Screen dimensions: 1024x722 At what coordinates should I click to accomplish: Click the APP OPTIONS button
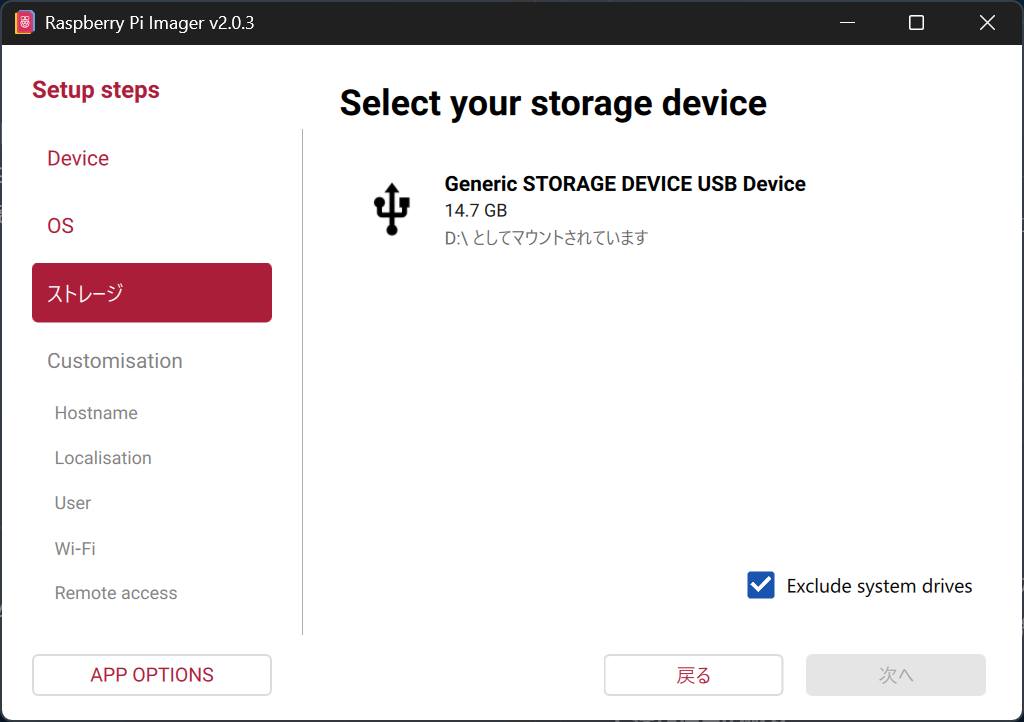152,675
